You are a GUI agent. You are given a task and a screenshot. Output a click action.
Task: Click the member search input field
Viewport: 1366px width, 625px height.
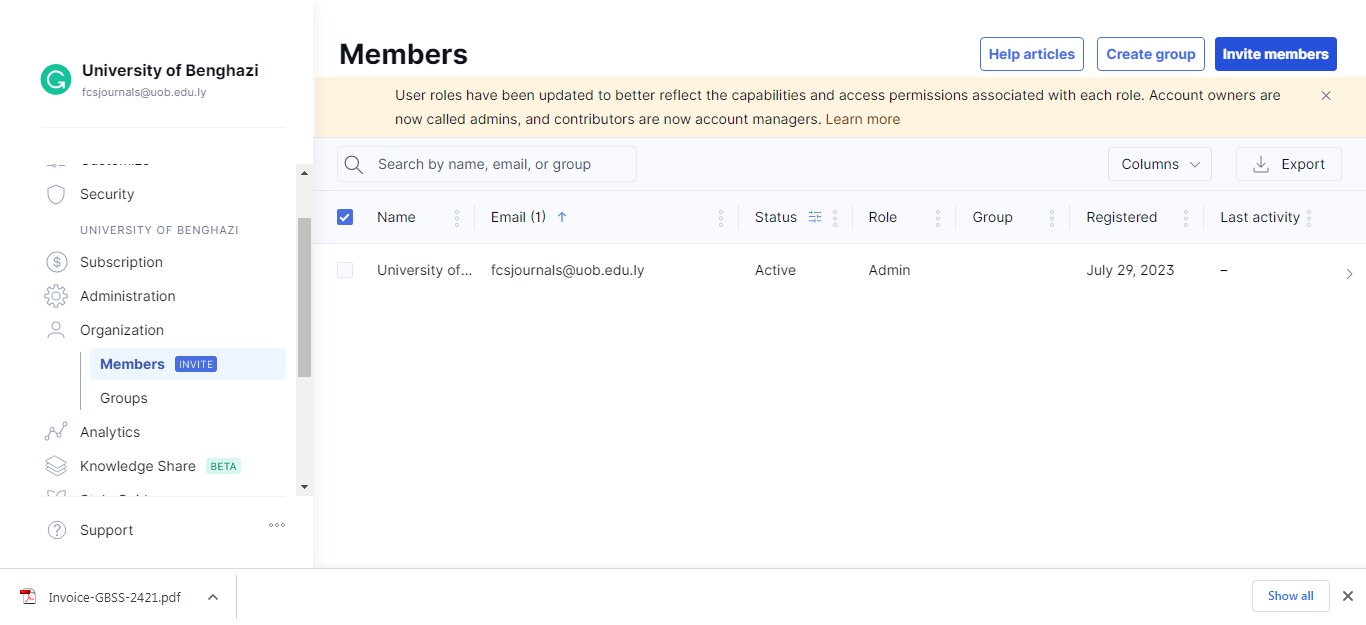click(500, 164)
